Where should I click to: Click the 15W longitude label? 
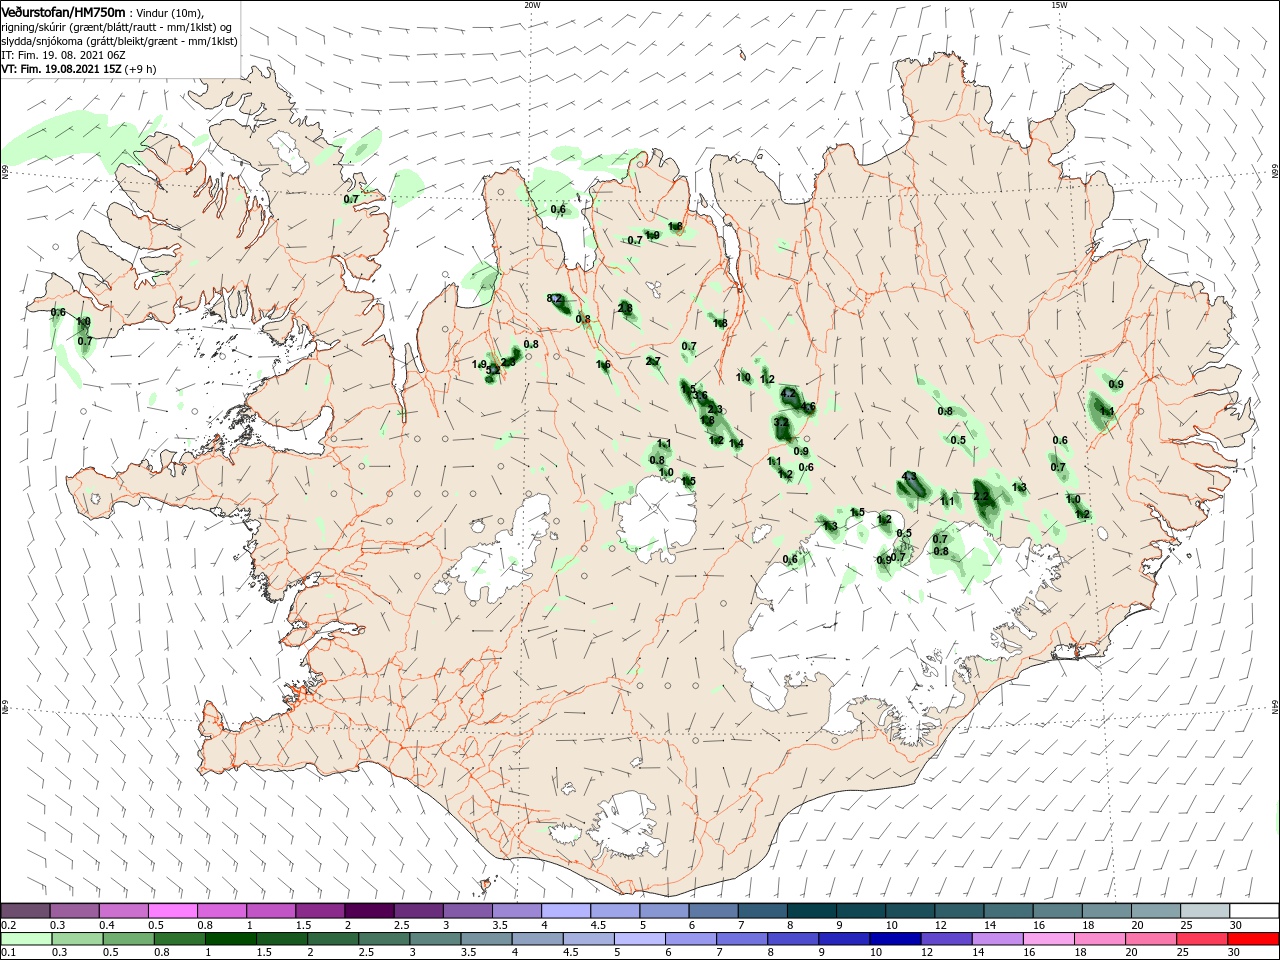tap(1060, 5)
